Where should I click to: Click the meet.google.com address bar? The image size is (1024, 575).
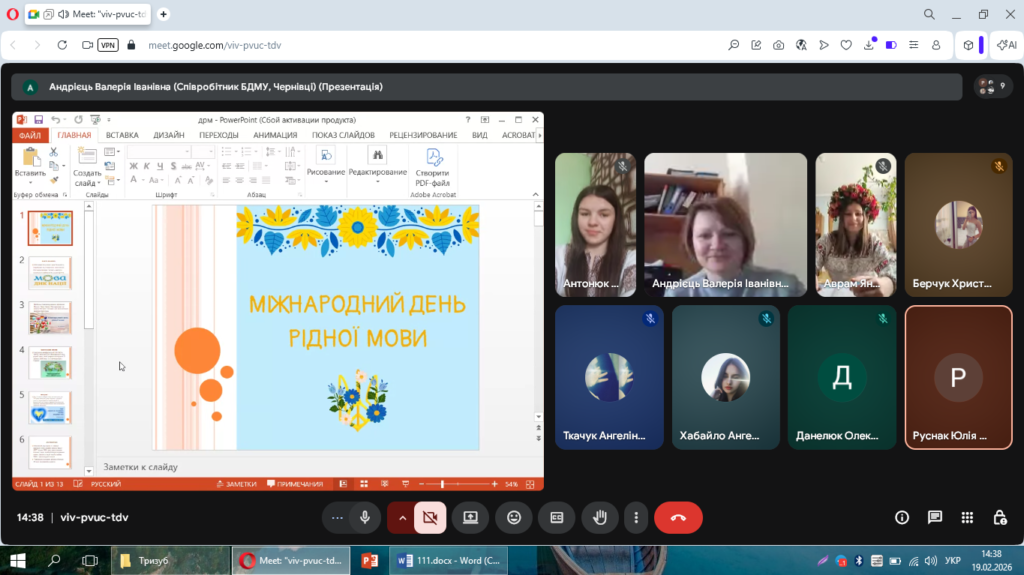(x=400, y=45)
